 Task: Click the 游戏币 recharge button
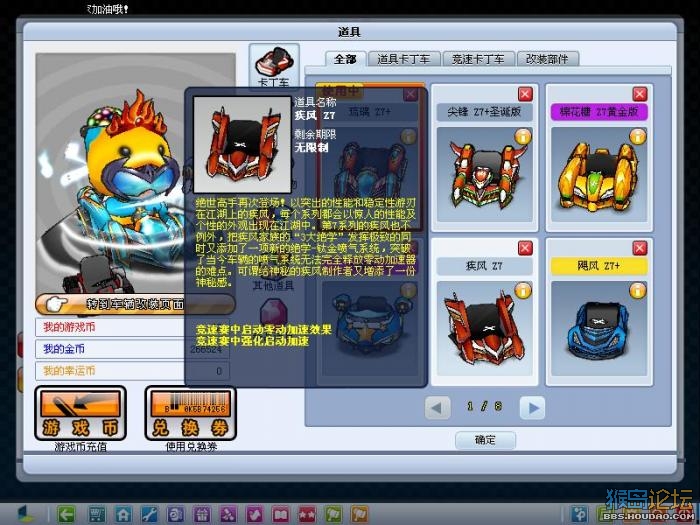pyautogui.click(x=80, y=413)
